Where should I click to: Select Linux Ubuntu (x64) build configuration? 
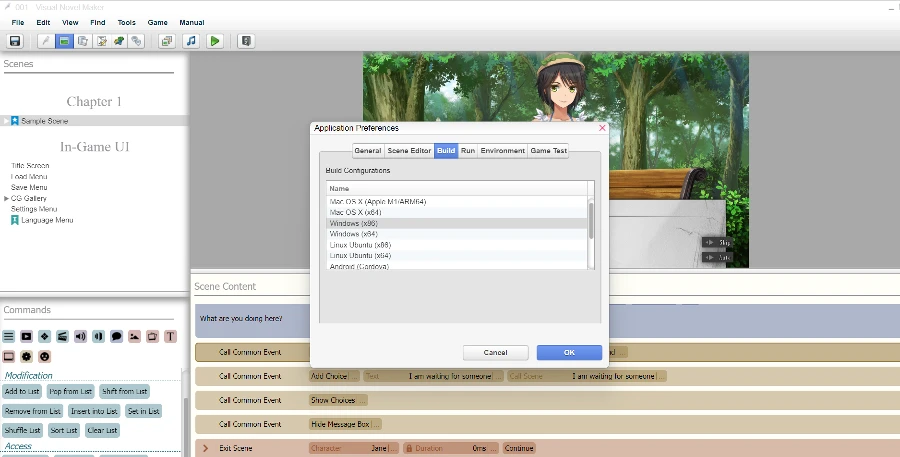360,255
